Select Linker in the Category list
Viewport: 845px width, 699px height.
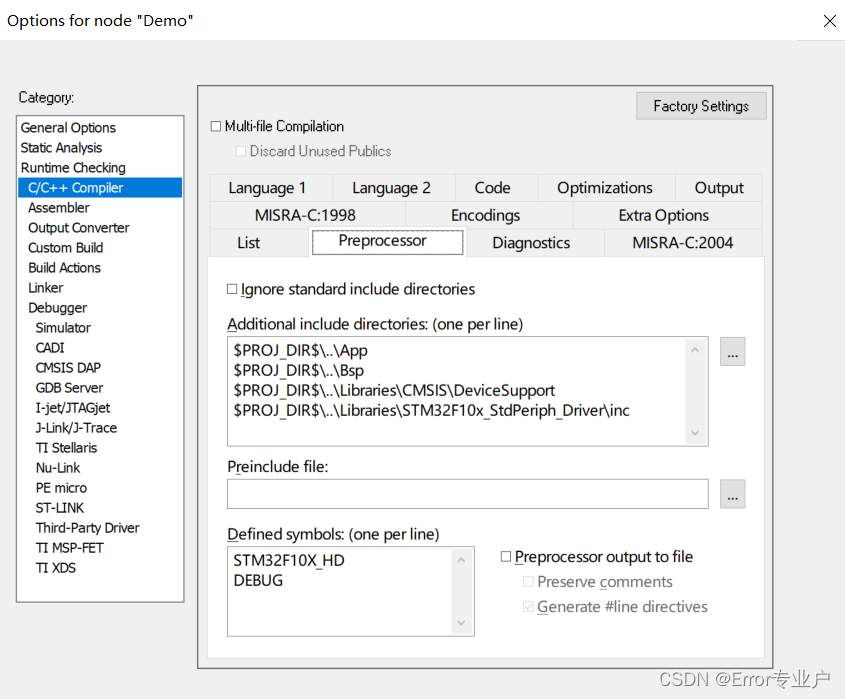[46, 288]
